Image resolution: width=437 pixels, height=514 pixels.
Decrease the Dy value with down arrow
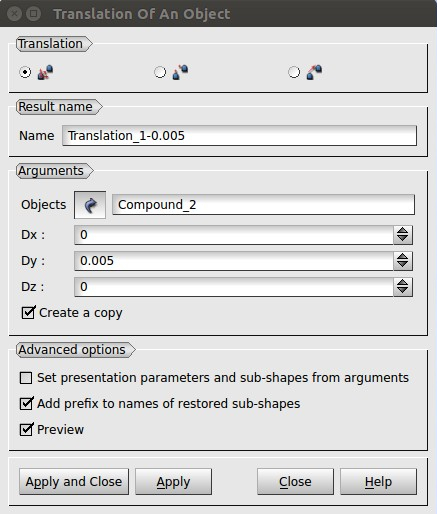click(403, 265)
